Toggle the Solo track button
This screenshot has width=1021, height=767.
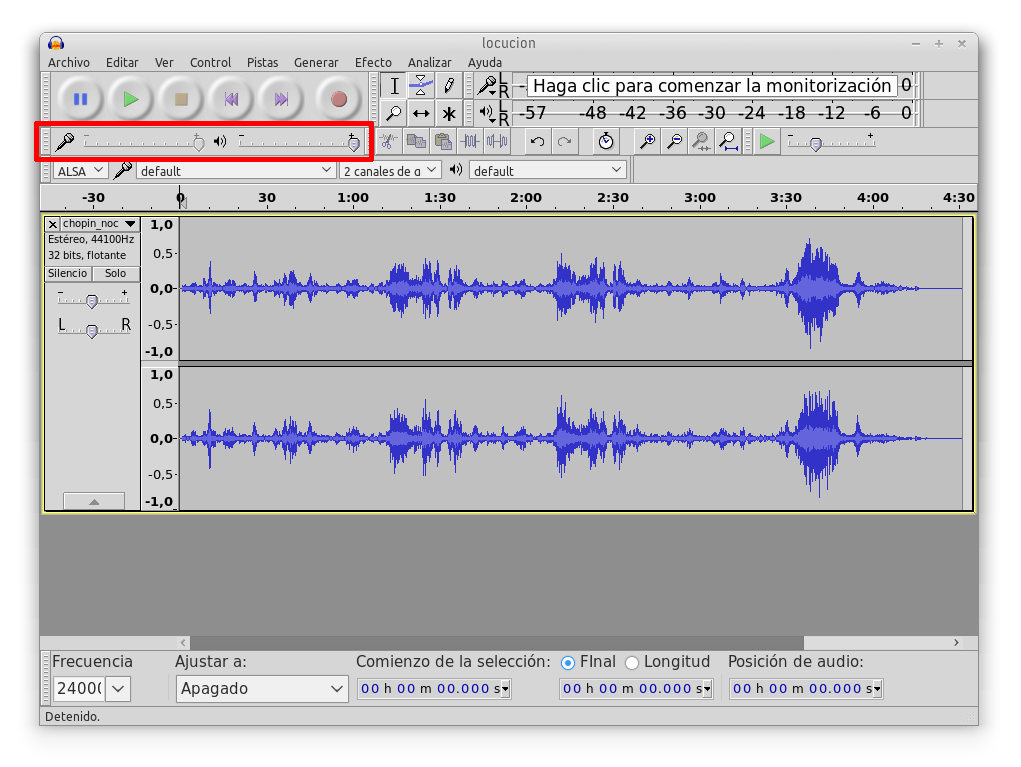pyautogui.click(x=115, y=273)
